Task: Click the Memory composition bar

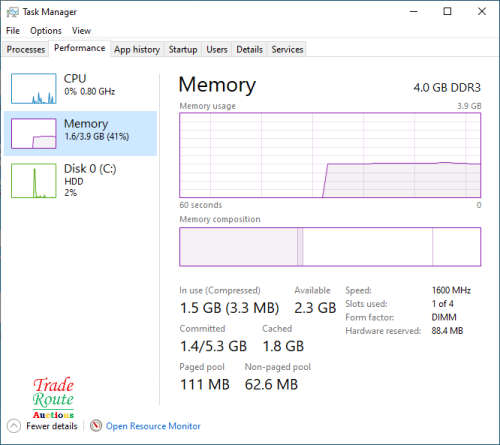Action: tap(330, 247)
